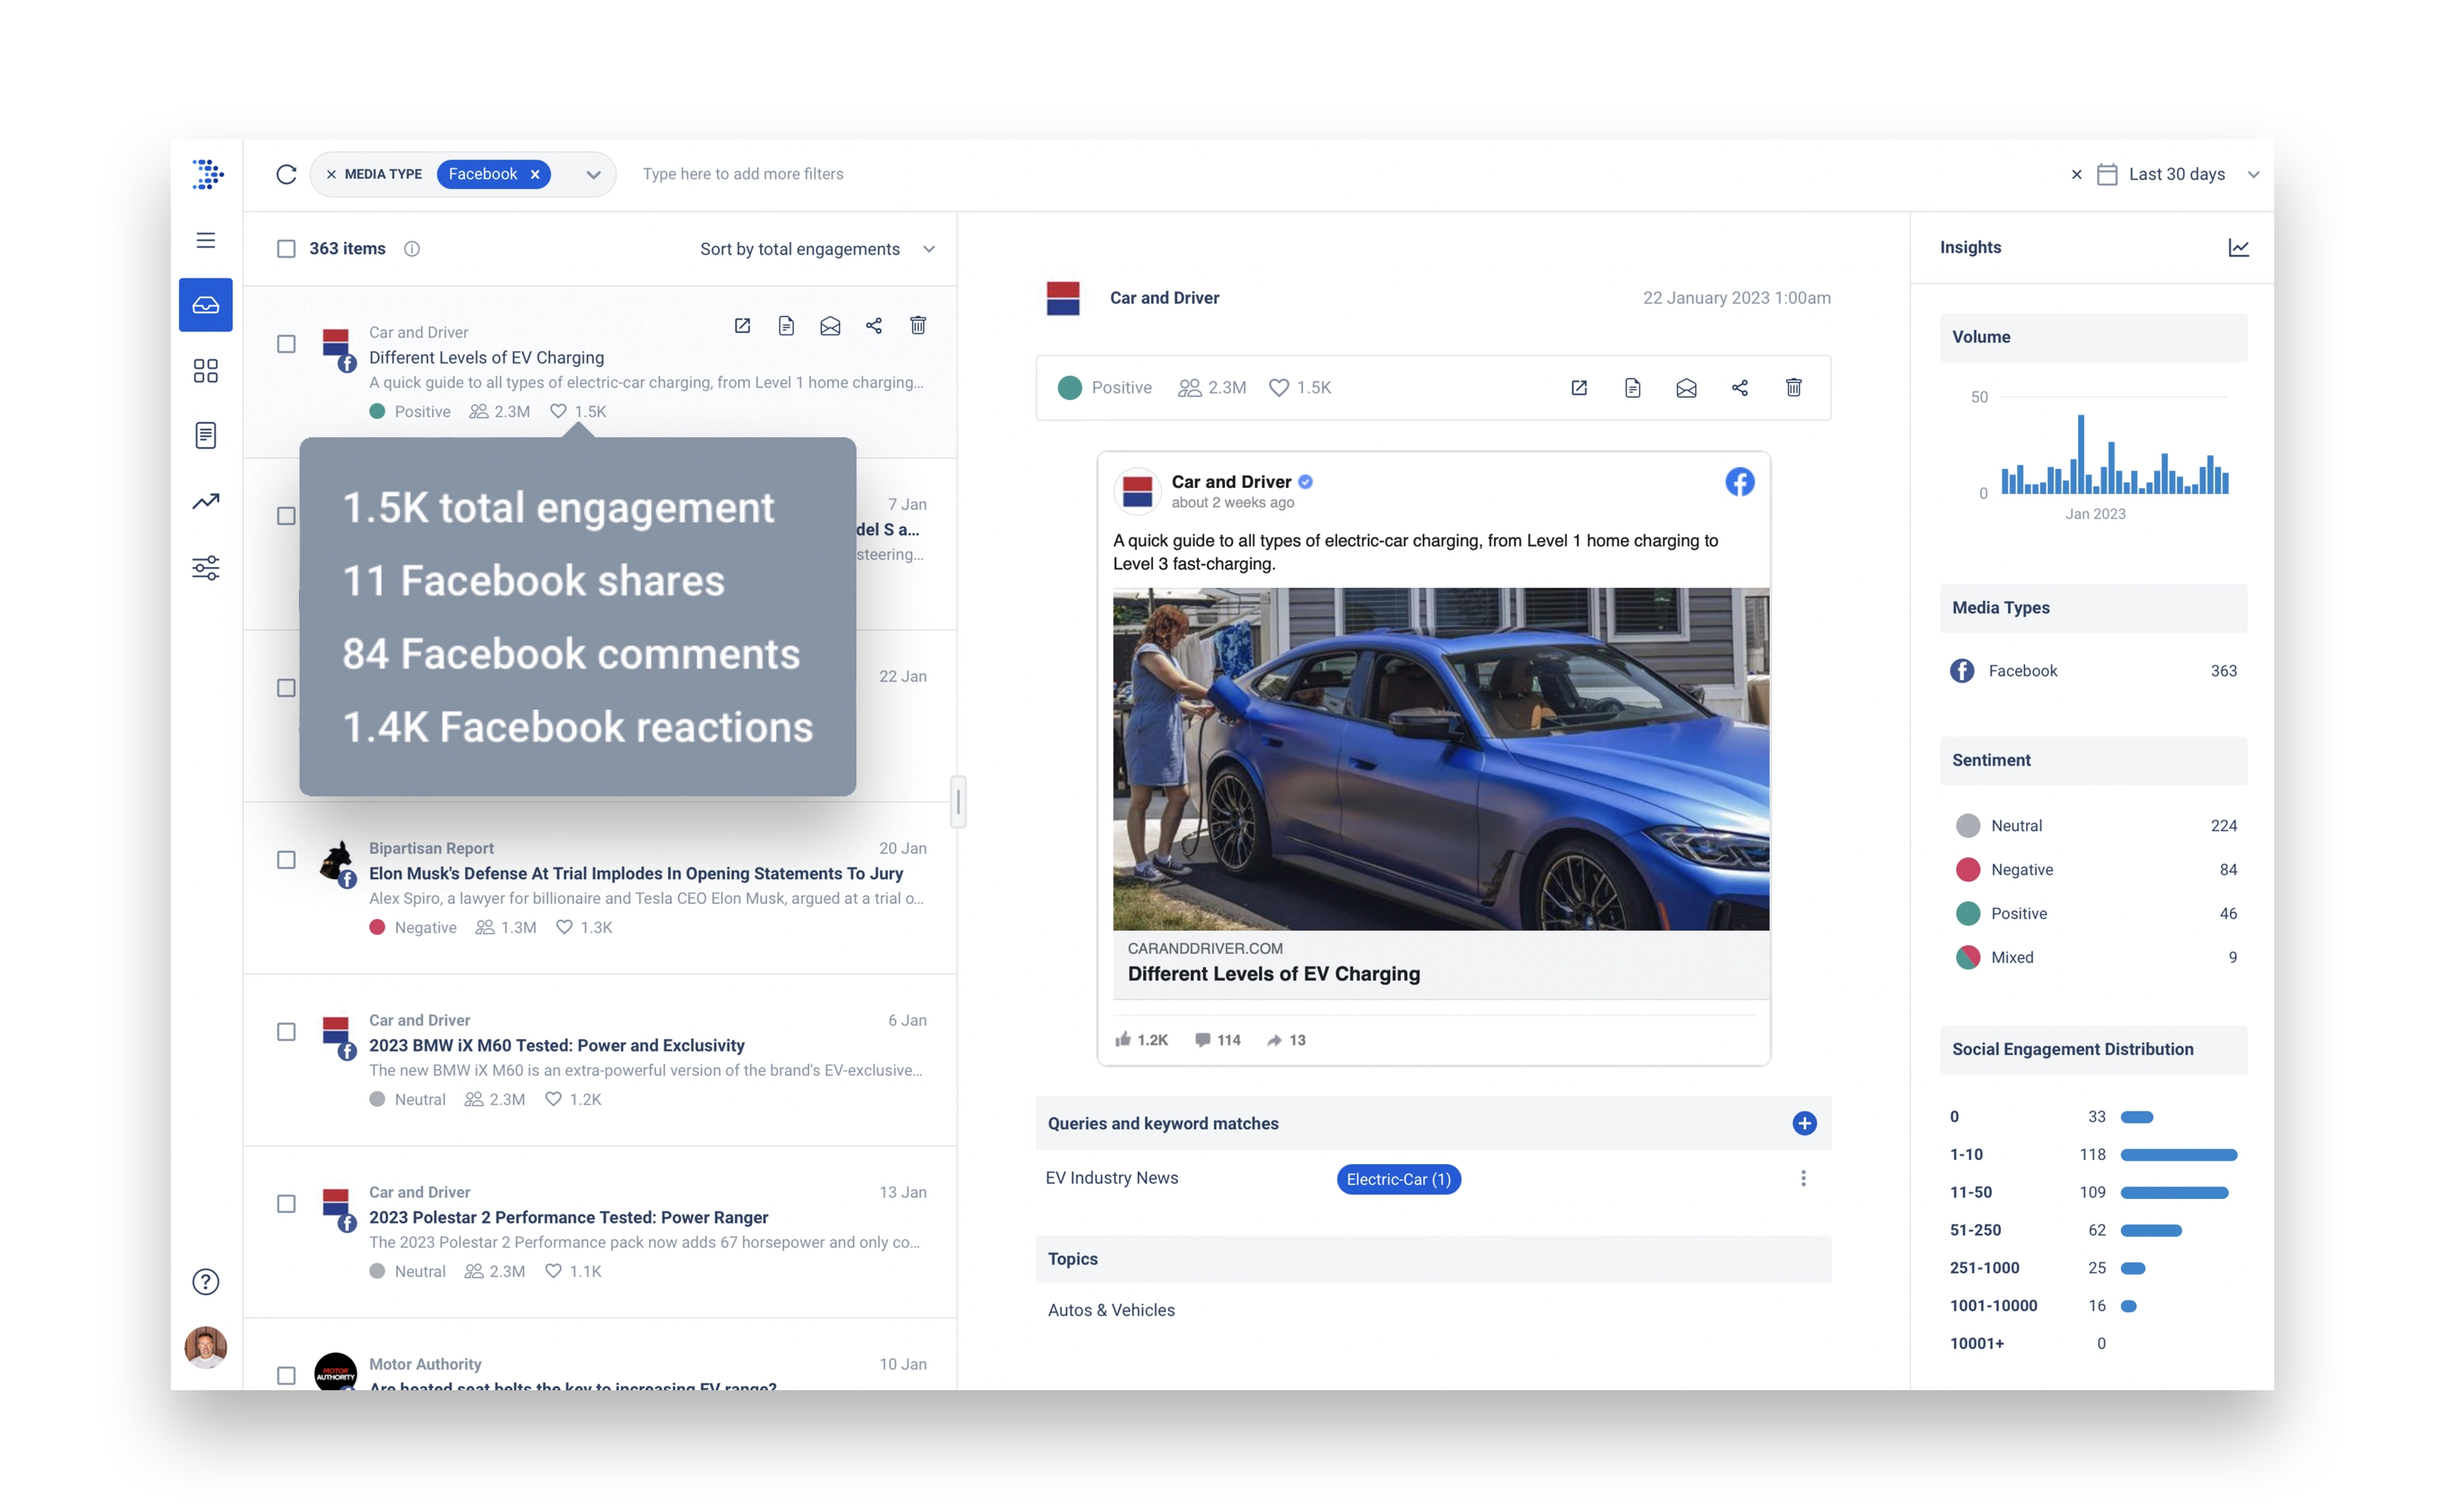This screenshot has width=2445, height=1512.
Task: Grab the panel divider handle
Action: [x=958, y=802]
